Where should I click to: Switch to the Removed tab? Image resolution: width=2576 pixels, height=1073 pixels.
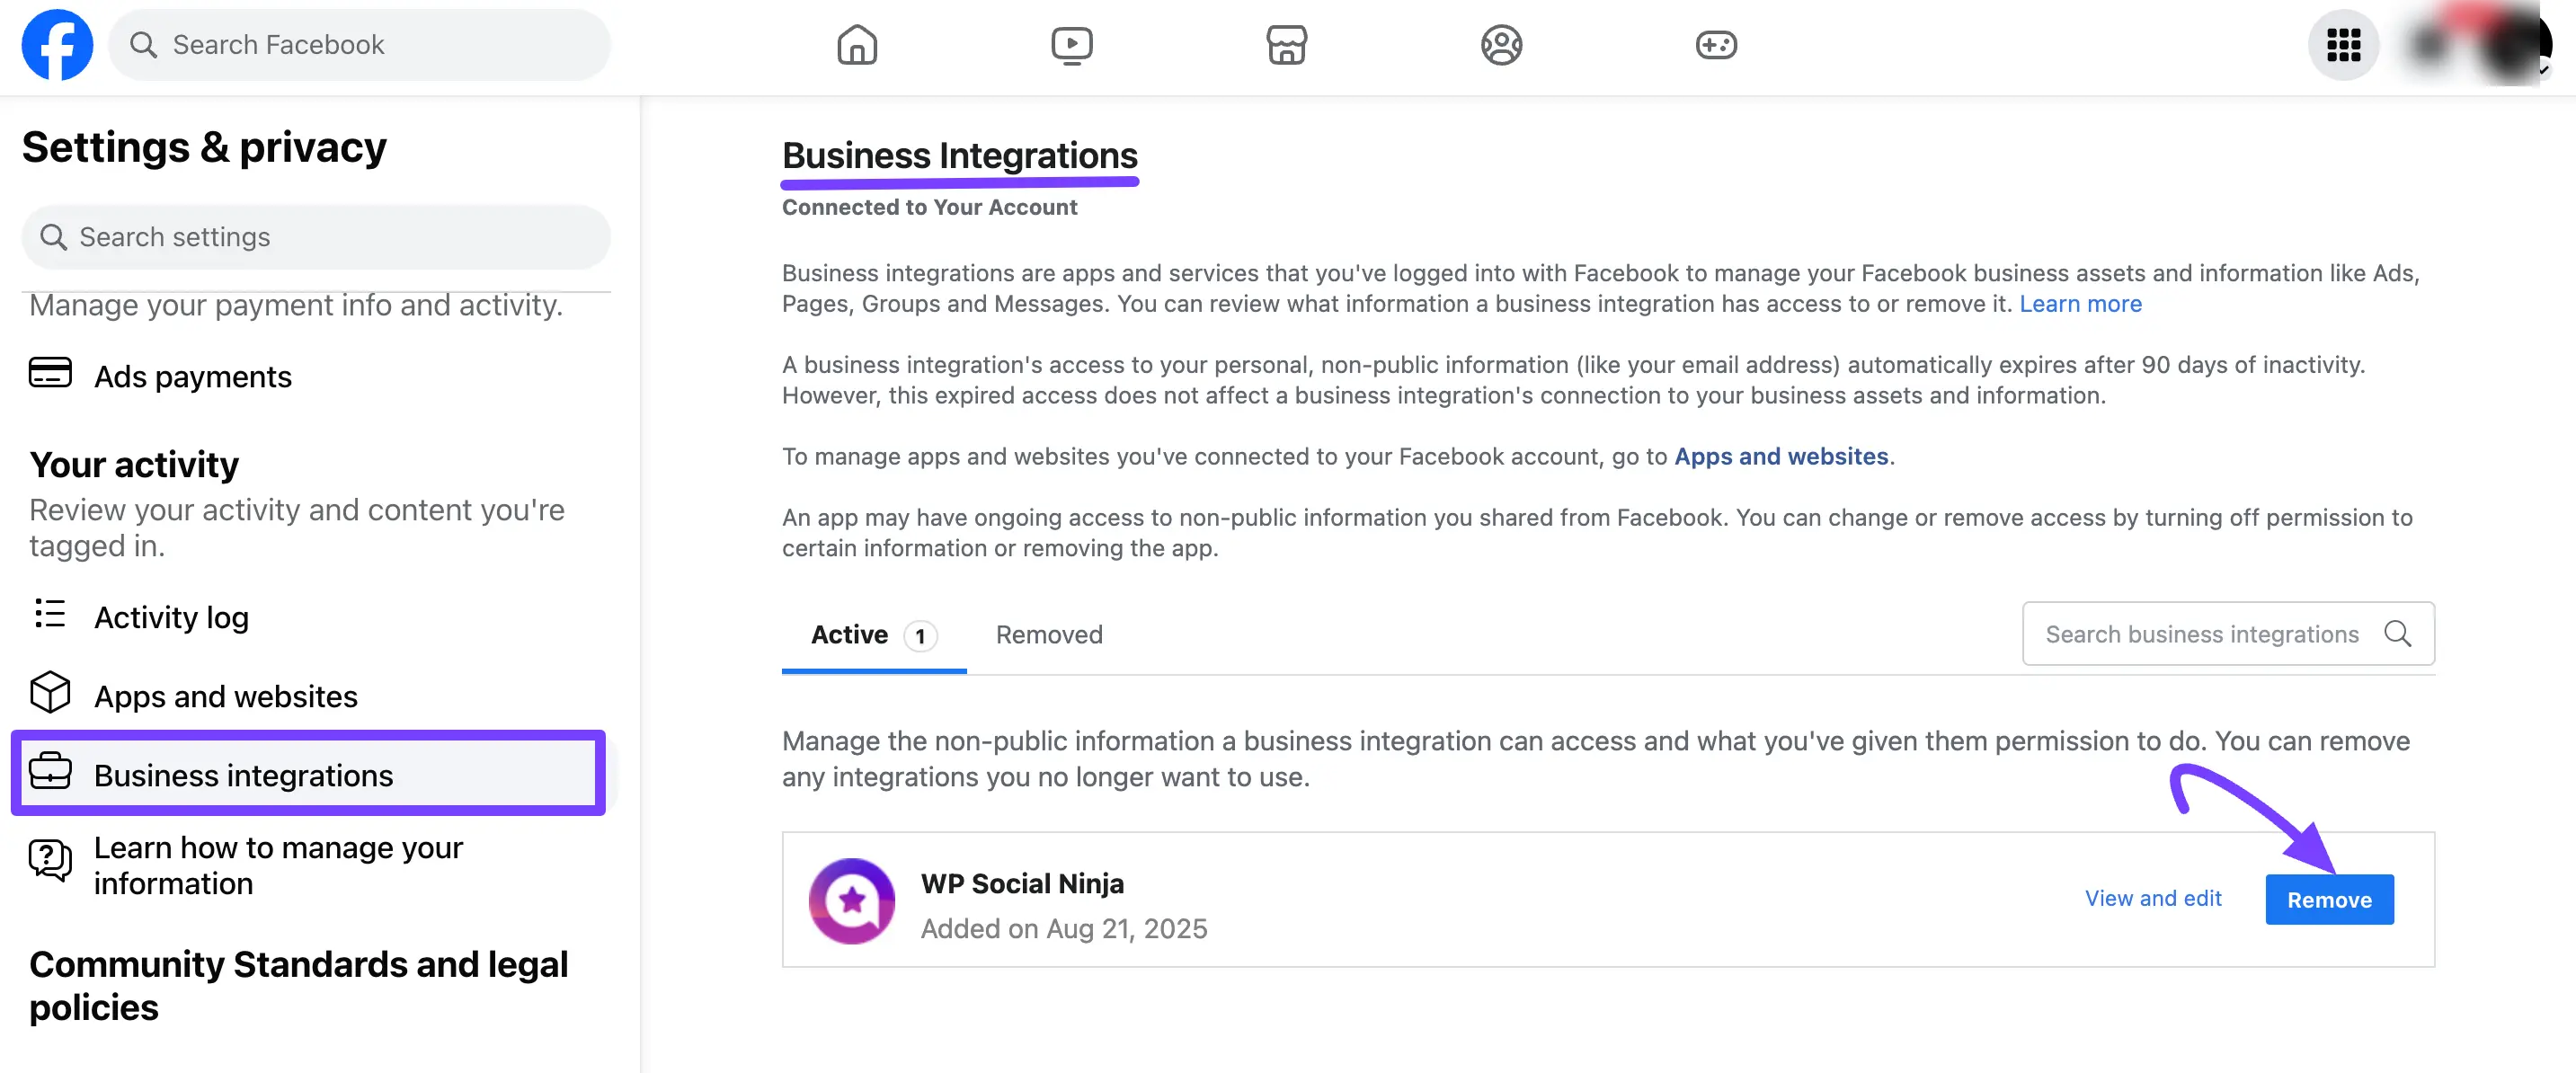1048,634
